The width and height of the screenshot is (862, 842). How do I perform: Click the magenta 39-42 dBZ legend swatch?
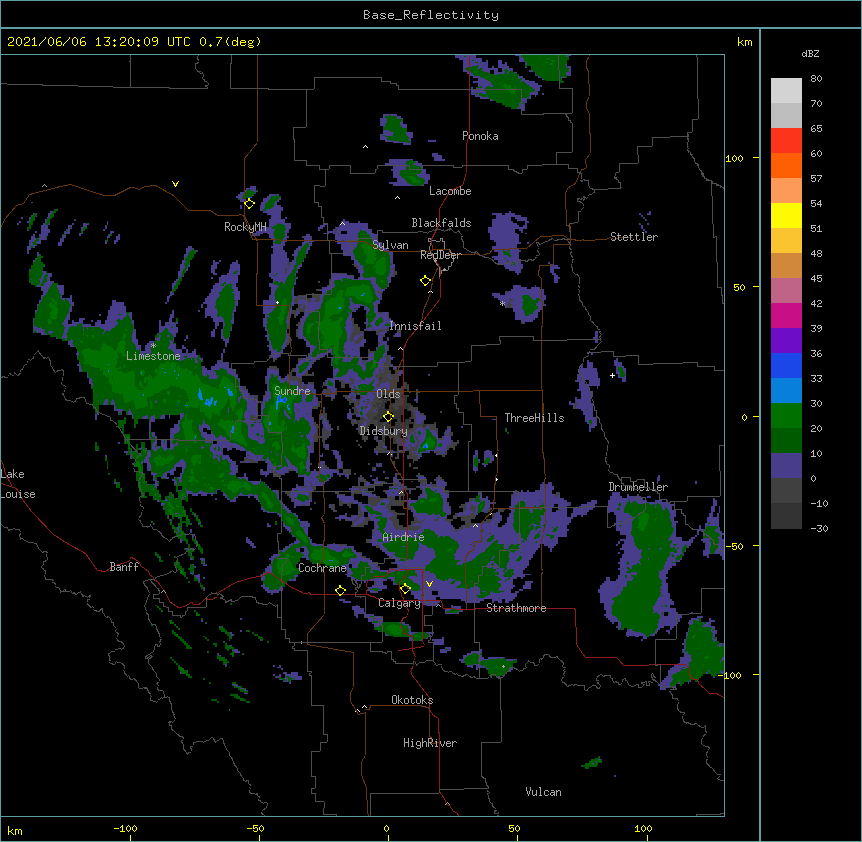786,315
